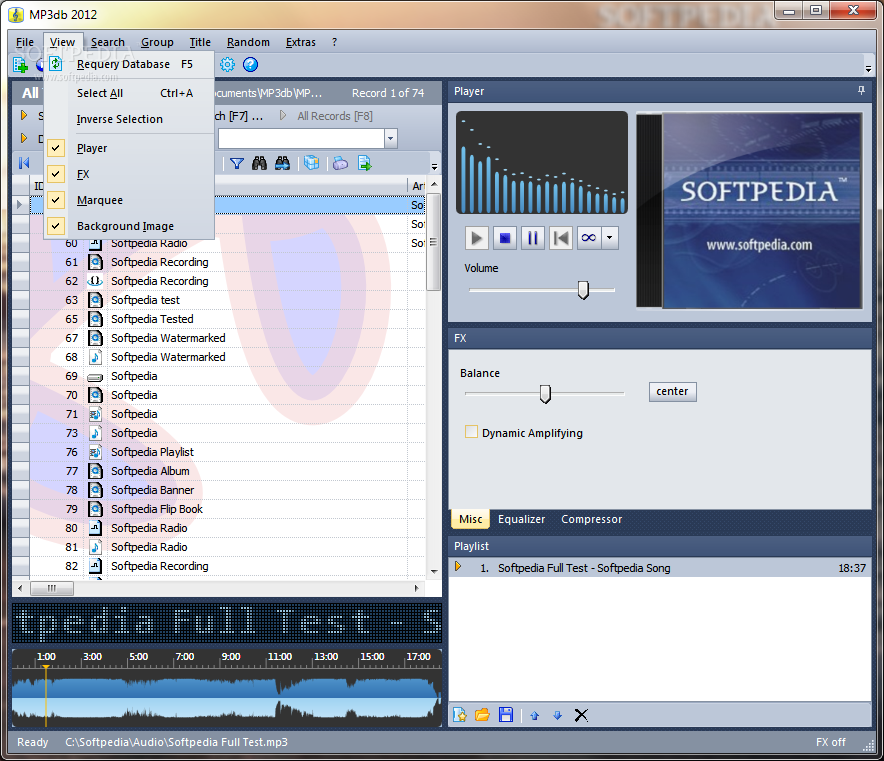Enable the Dynamic Amplifying checkbox
This screenshot has height=761, width=884.
click(471, 432)
